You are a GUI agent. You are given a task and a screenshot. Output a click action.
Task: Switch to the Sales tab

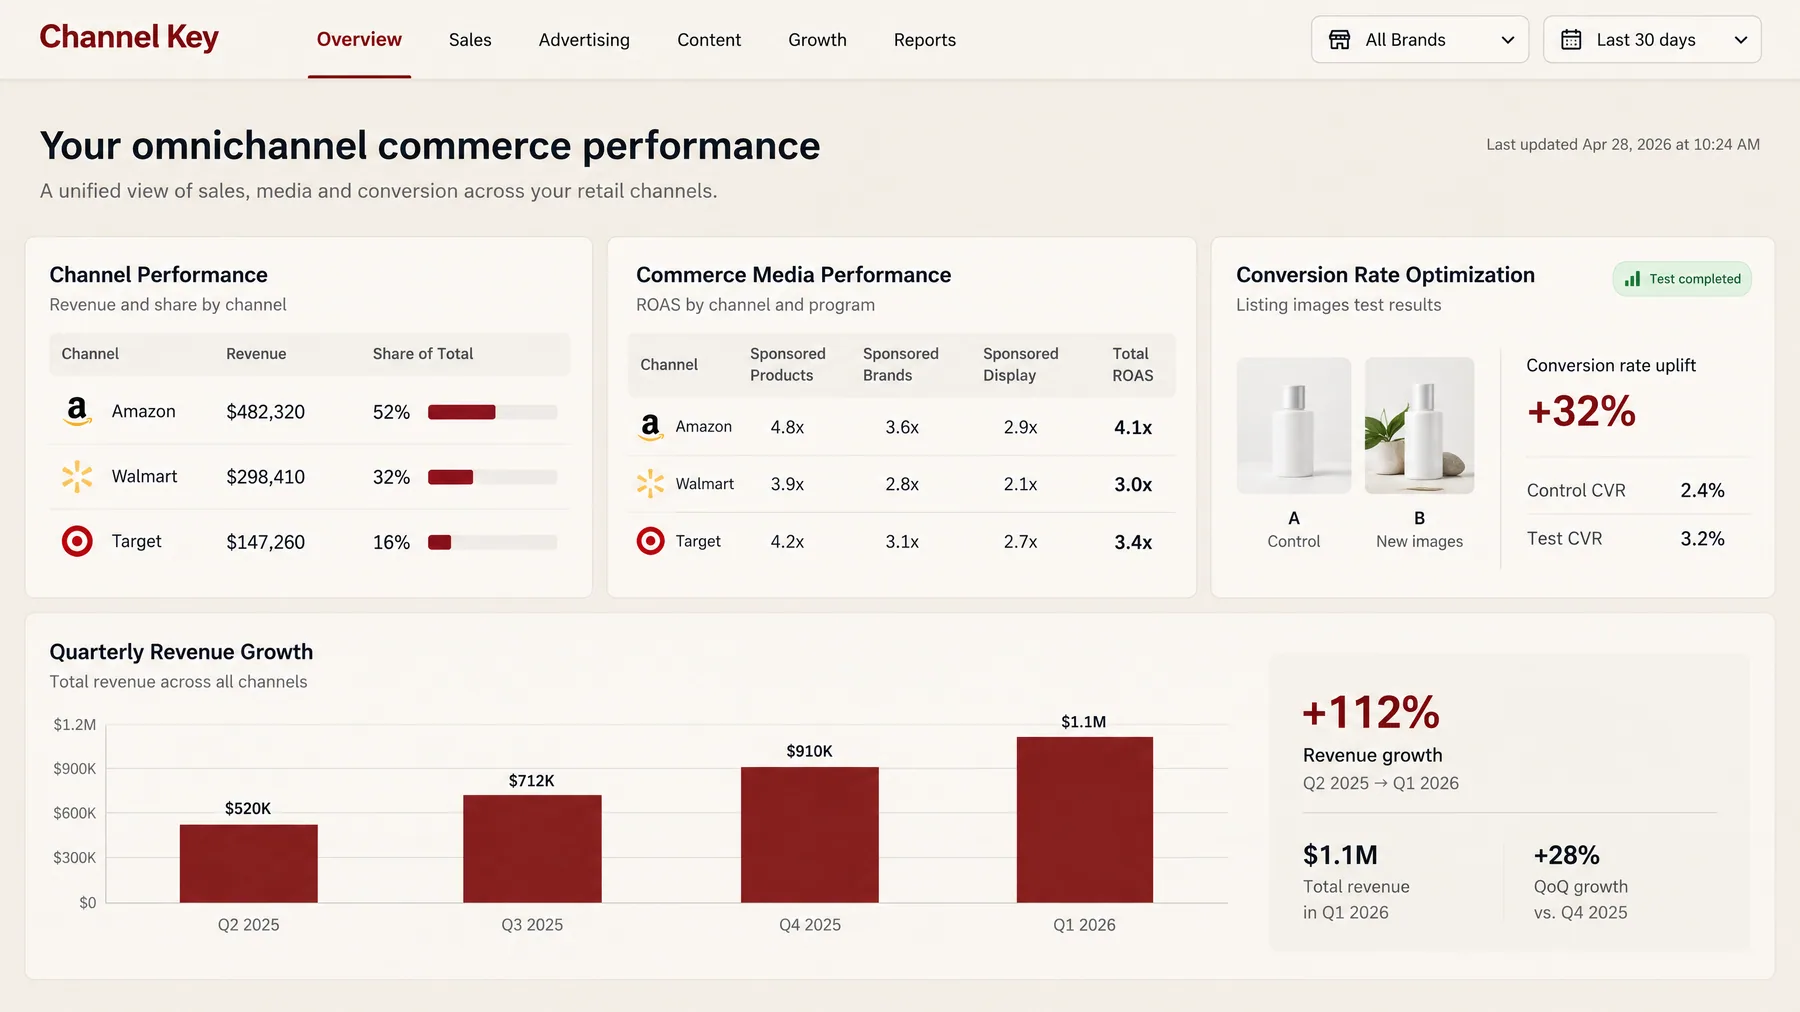(x=470, y=40)
